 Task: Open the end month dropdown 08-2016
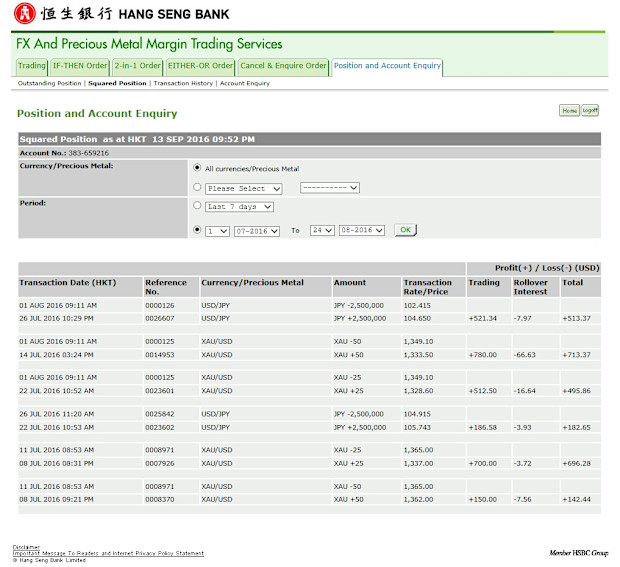coord(362,230)
